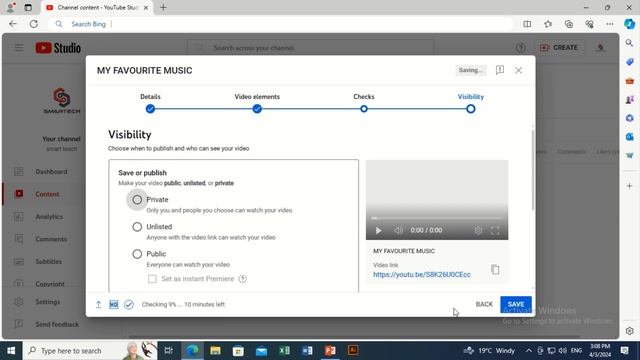Viewport: 640px width, 360px height.
Task: Close the Channel content browser tab
Action: point(146,8)
